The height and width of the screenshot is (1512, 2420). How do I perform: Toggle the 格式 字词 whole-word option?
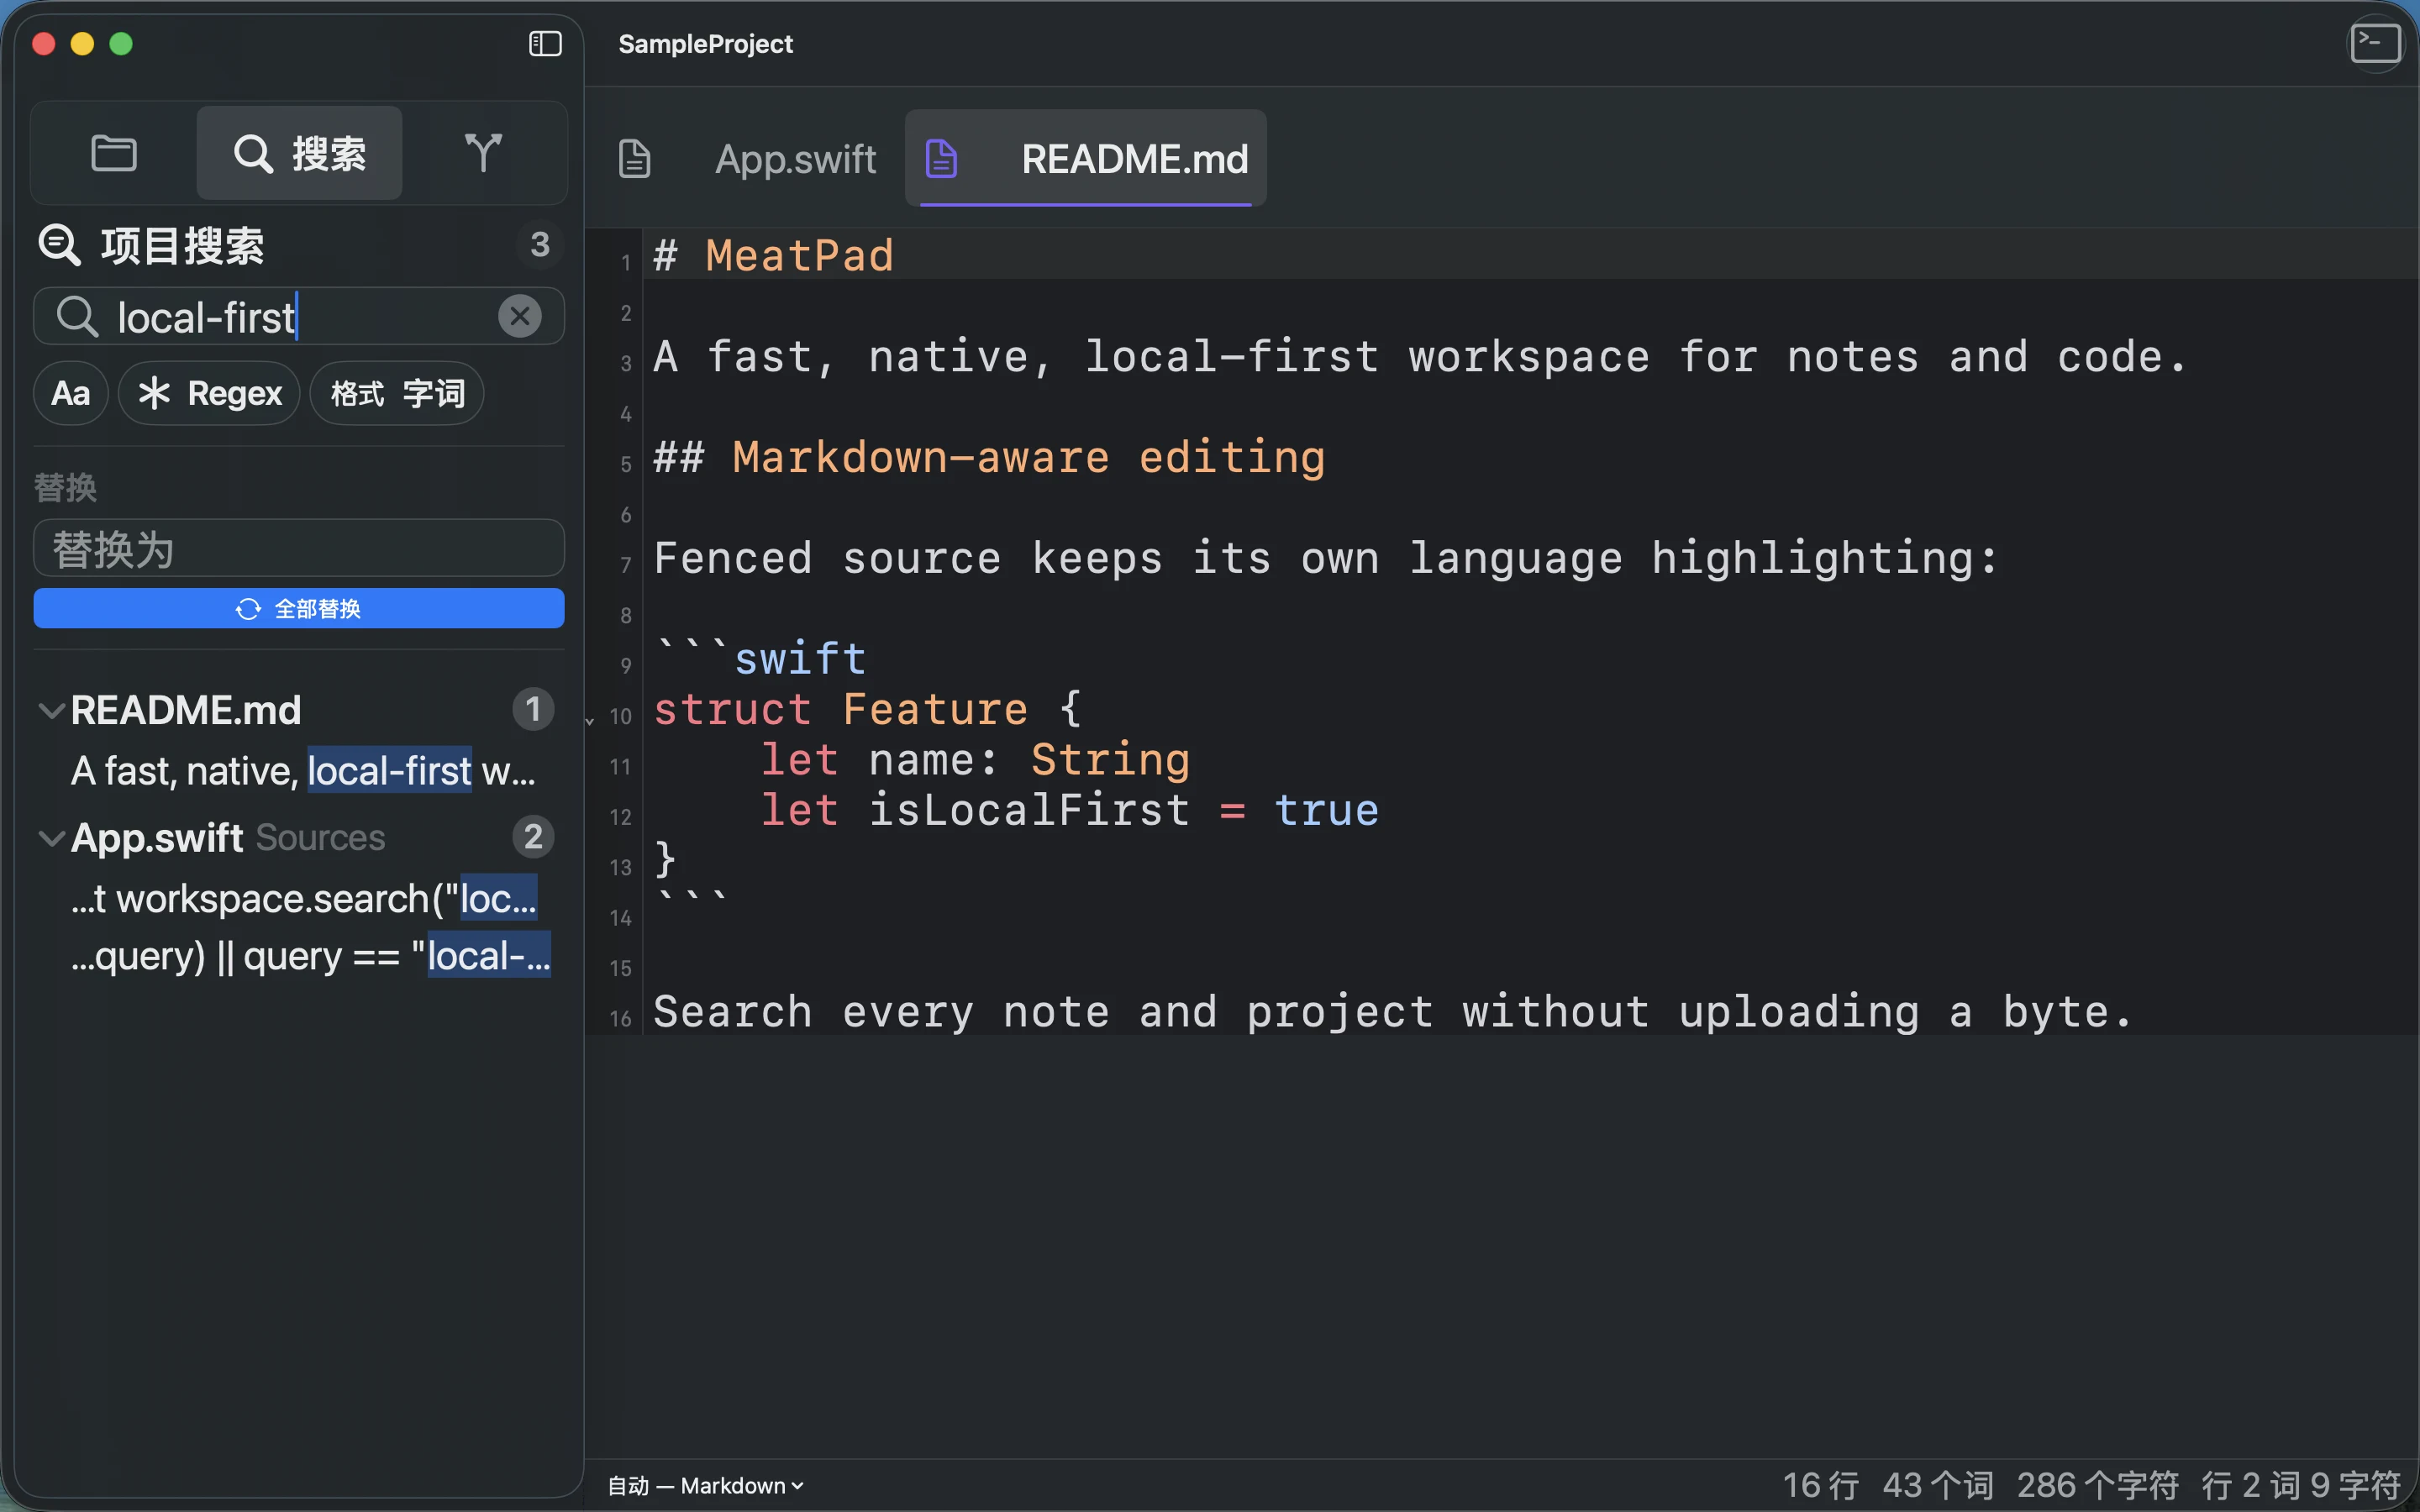click(x=397, y=393)
